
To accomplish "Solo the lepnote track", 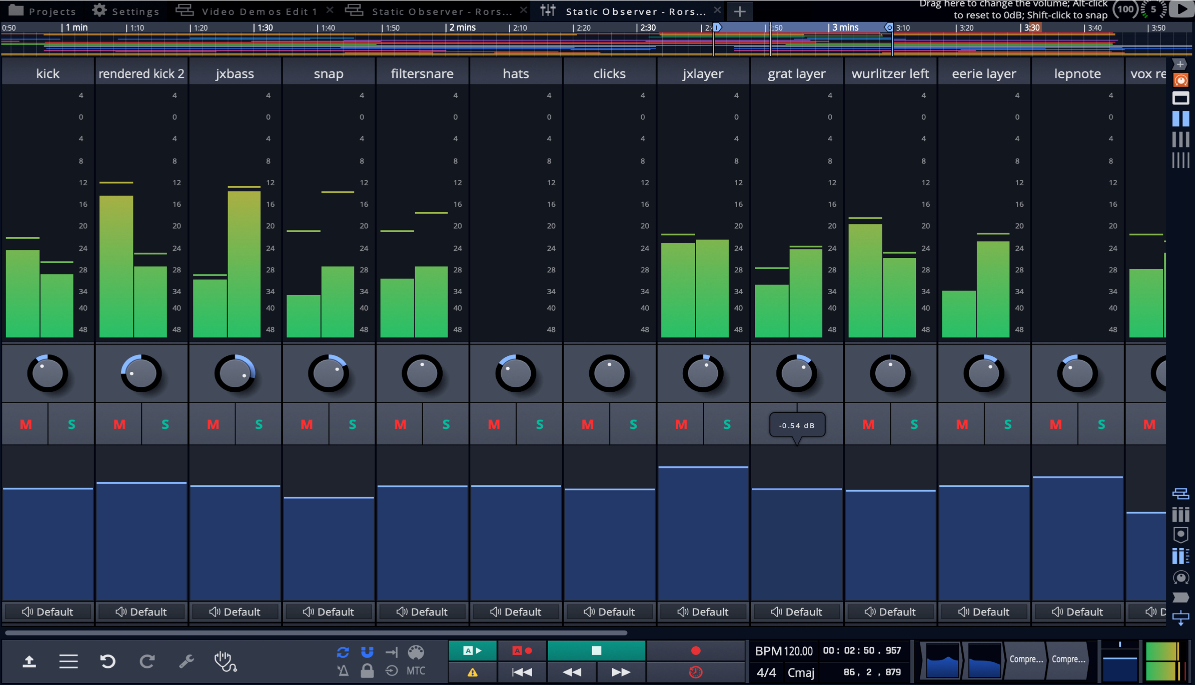I will [x=1101, y=424].
